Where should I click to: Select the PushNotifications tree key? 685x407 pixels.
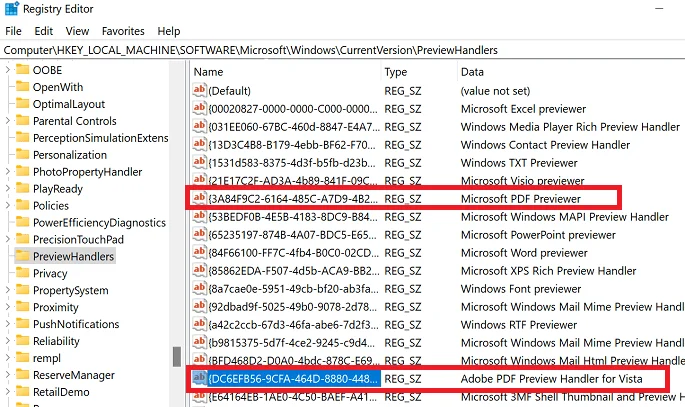click(x=76, y=324)
